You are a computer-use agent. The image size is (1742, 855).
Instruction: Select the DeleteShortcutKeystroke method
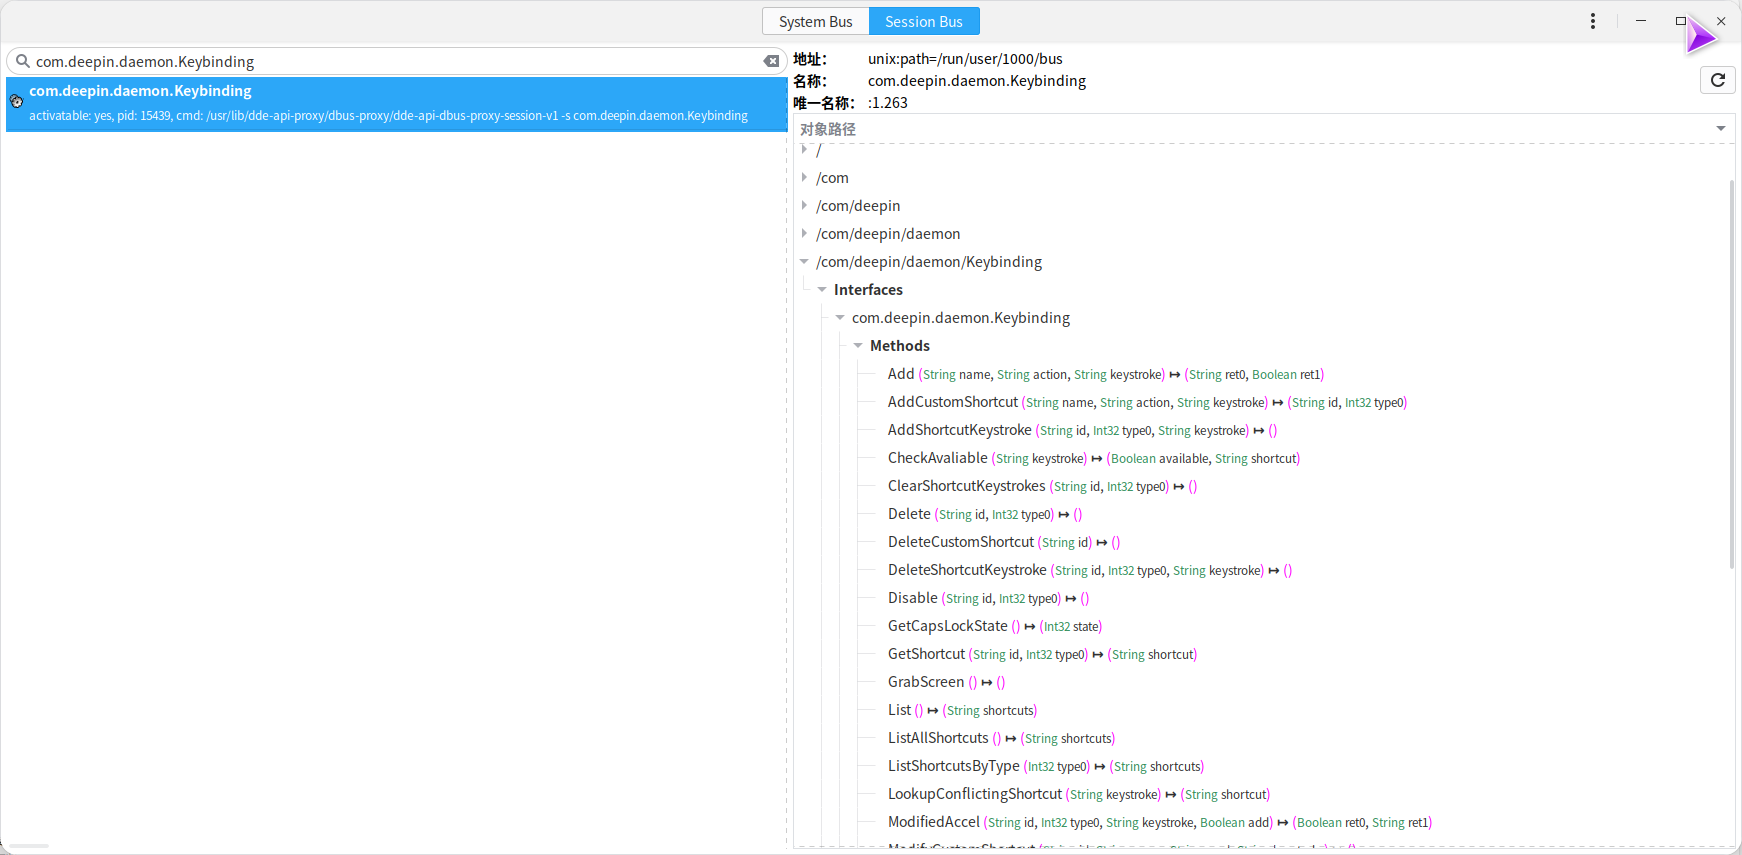pyautogui.click(x=1090, y=570)
